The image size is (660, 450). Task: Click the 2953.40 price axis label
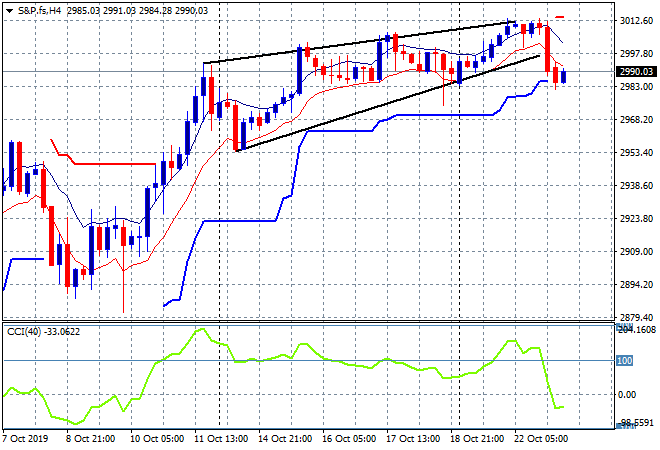636,152
